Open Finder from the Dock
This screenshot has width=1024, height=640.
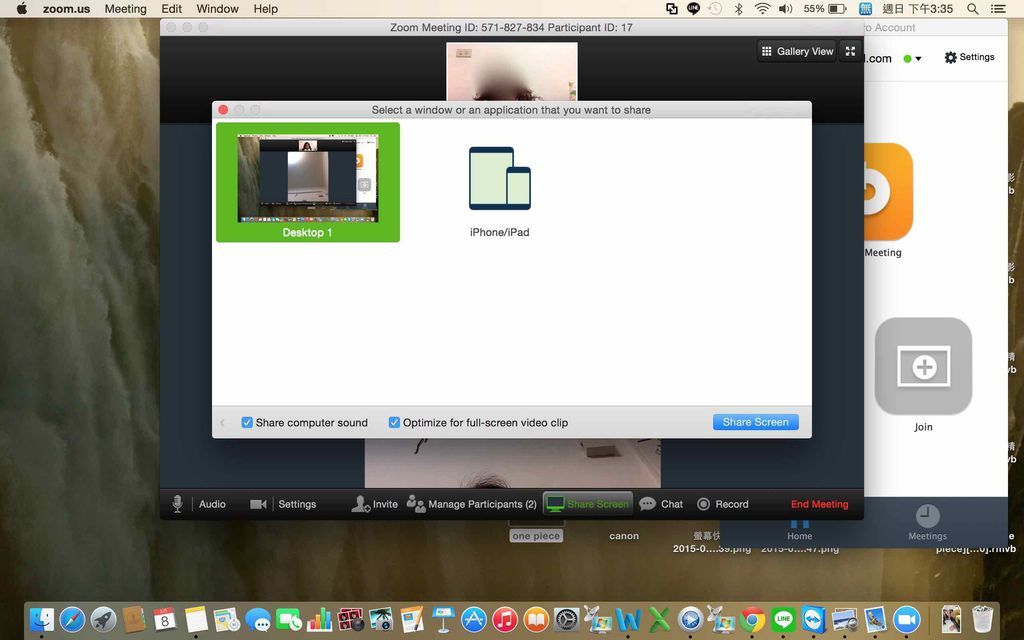42,619
